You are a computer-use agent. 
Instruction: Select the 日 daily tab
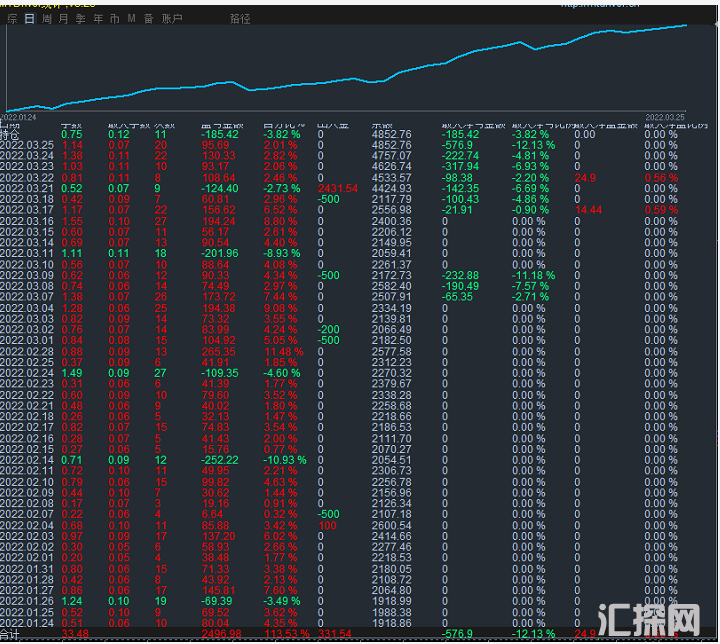tap(29, 19)
